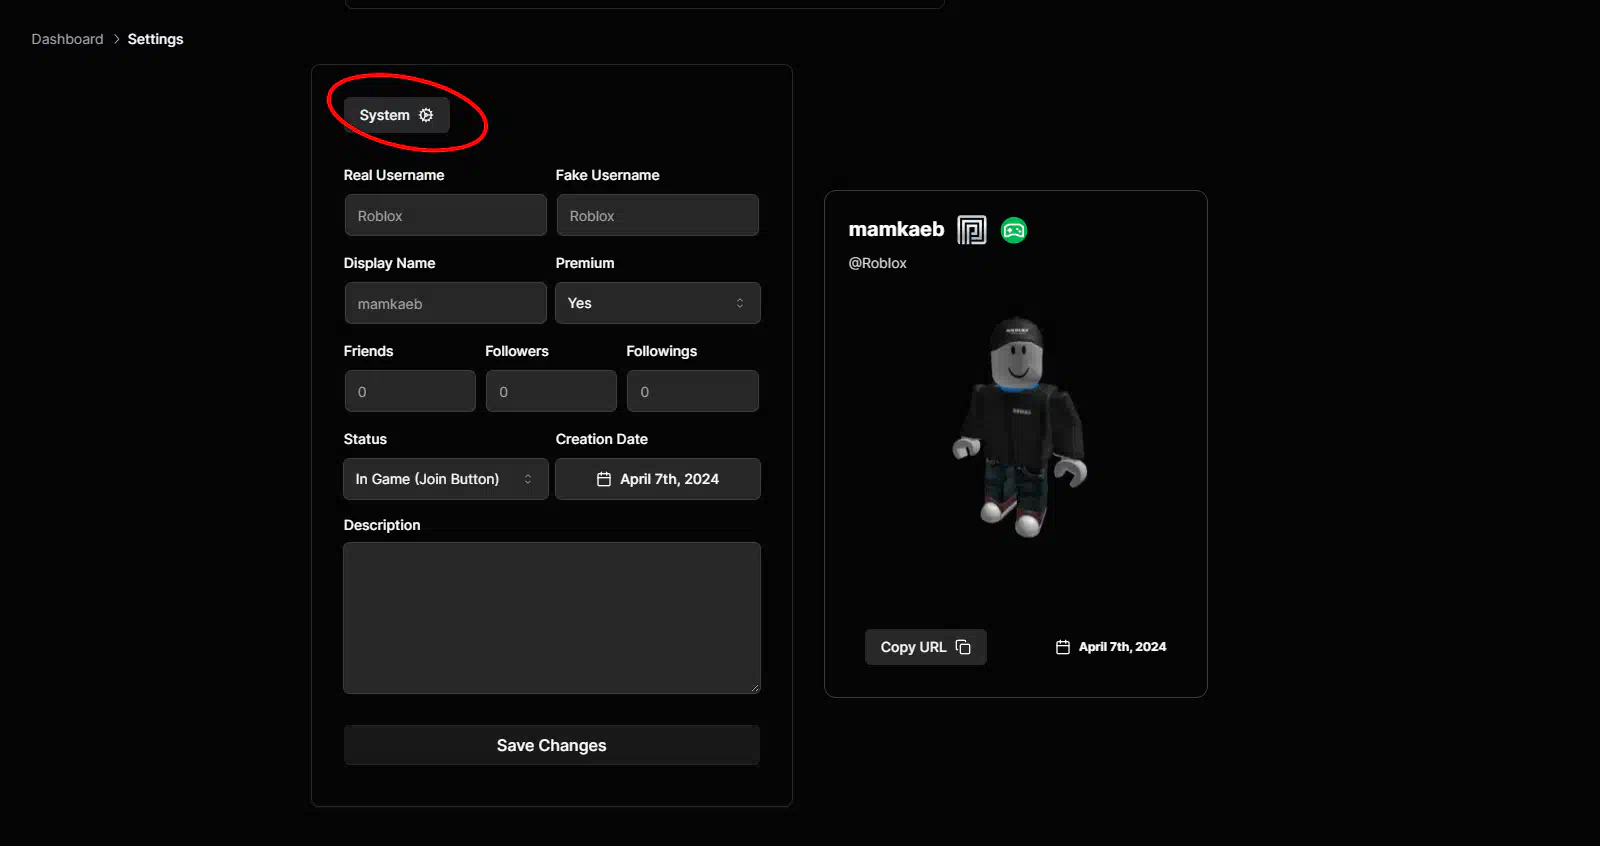1600x846 pixels.
Task: Open the Creation Date picker
Action: pos(657,479)
